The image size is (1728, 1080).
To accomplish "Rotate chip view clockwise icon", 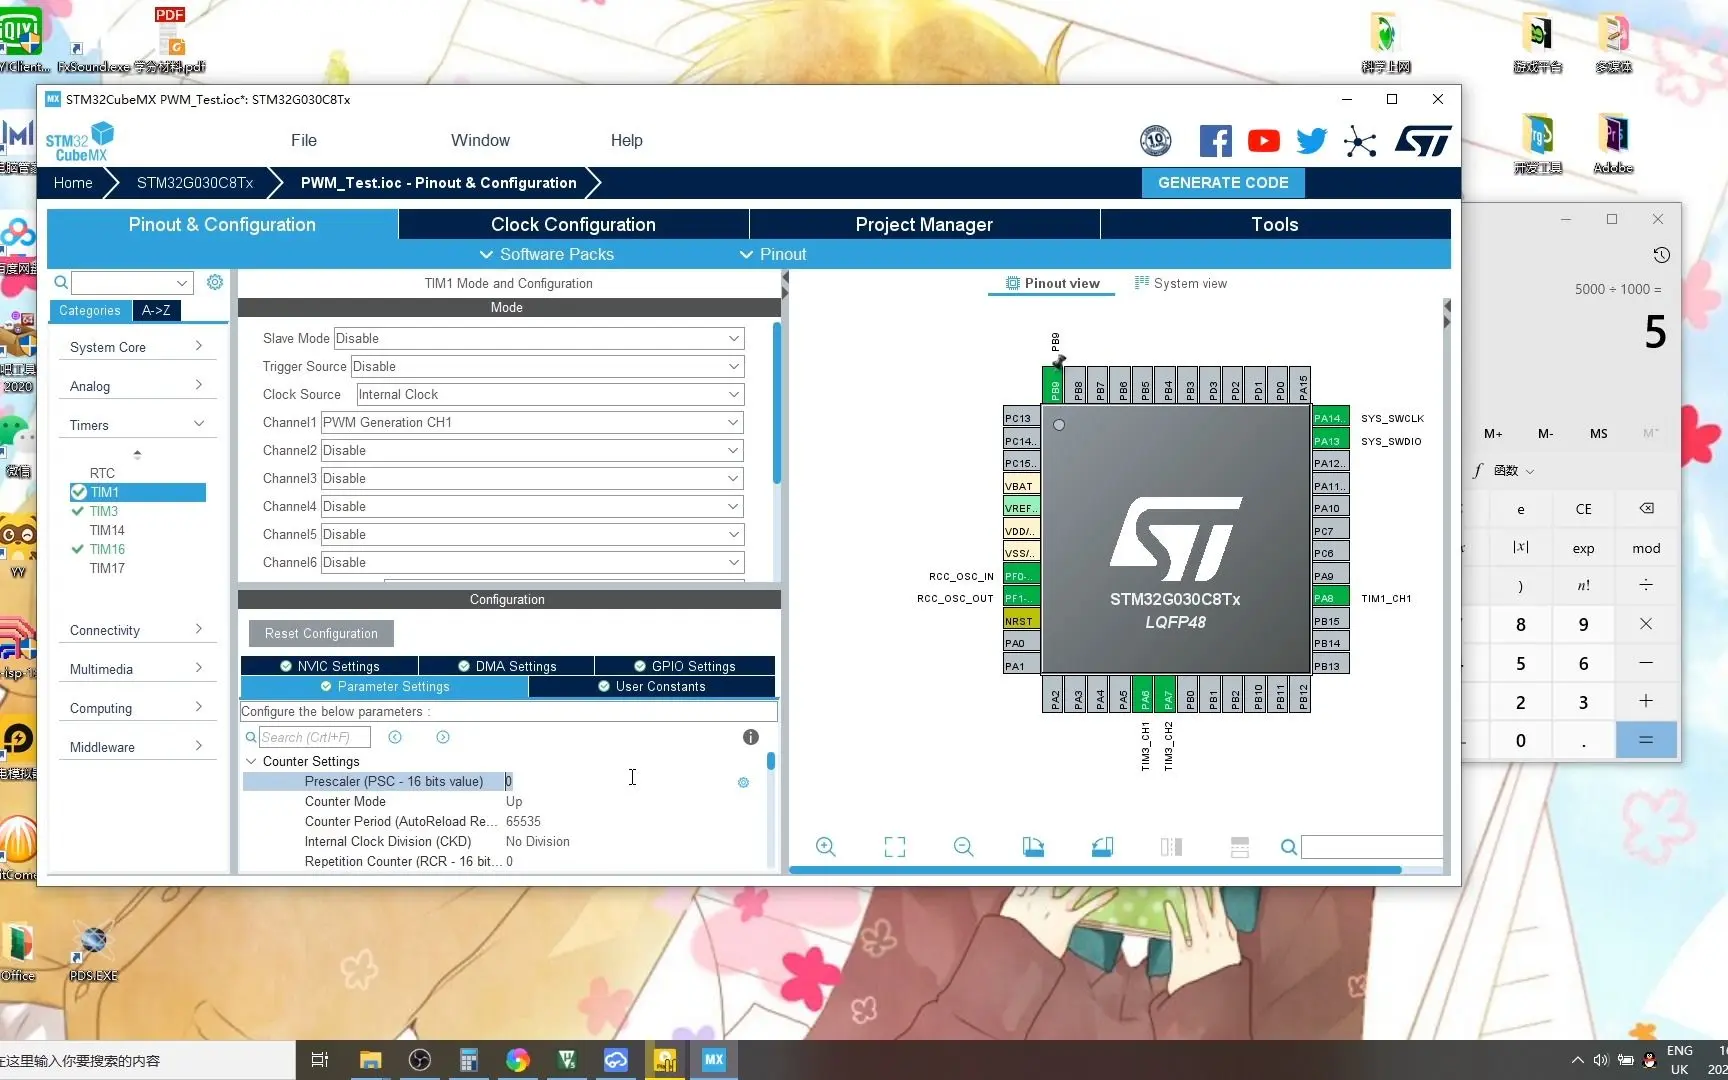I will [1033, 847].
